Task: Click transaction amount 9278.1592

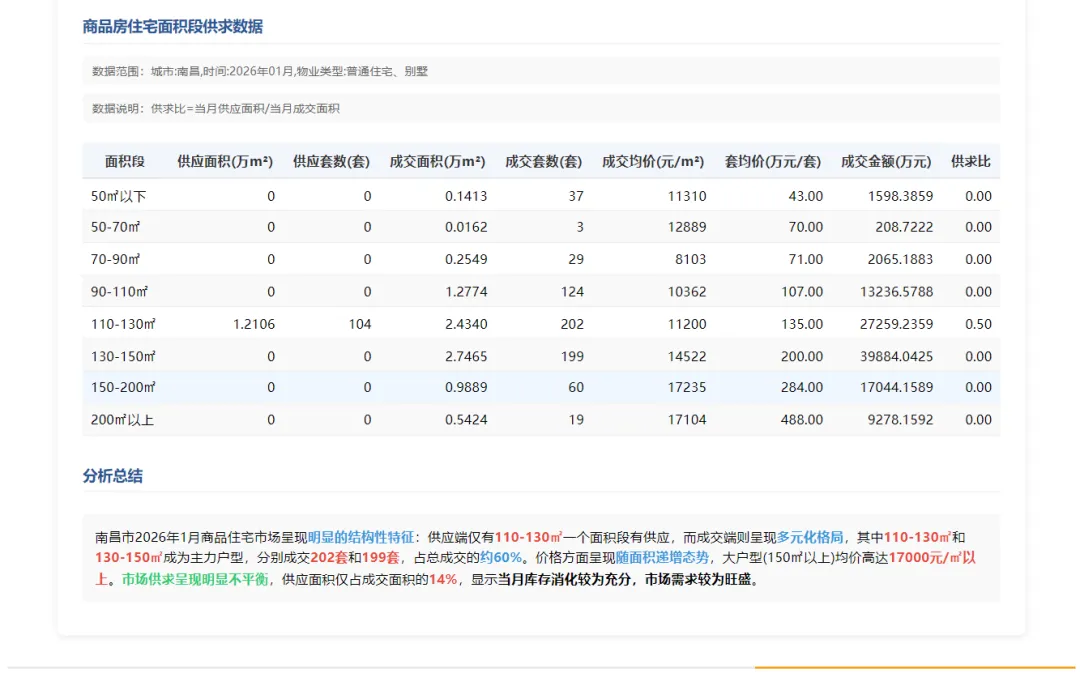Action: pyautogui.click(x=900, y=420)
